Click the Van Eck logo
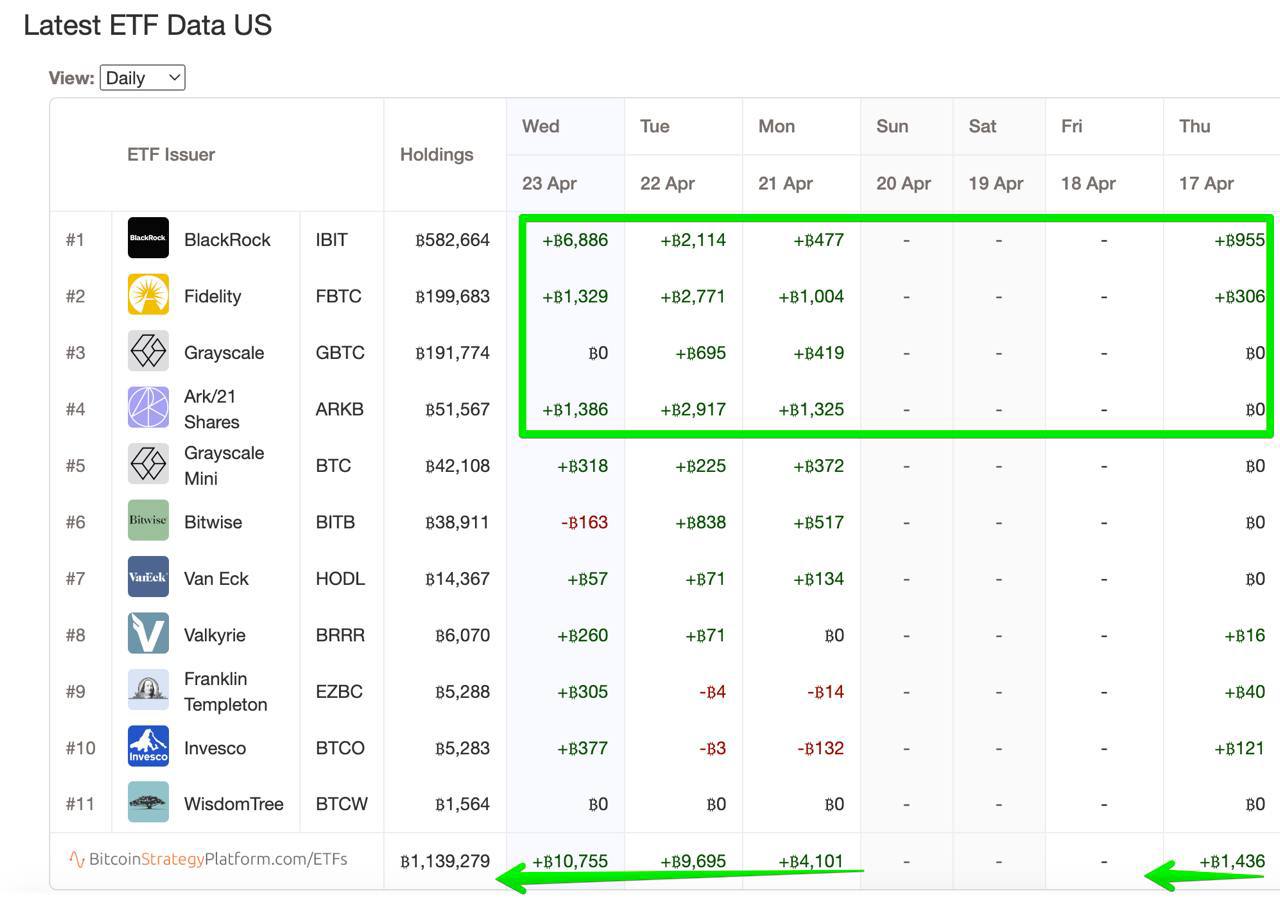Screen dimensions: 1280x897 click(x=148, y=577)
